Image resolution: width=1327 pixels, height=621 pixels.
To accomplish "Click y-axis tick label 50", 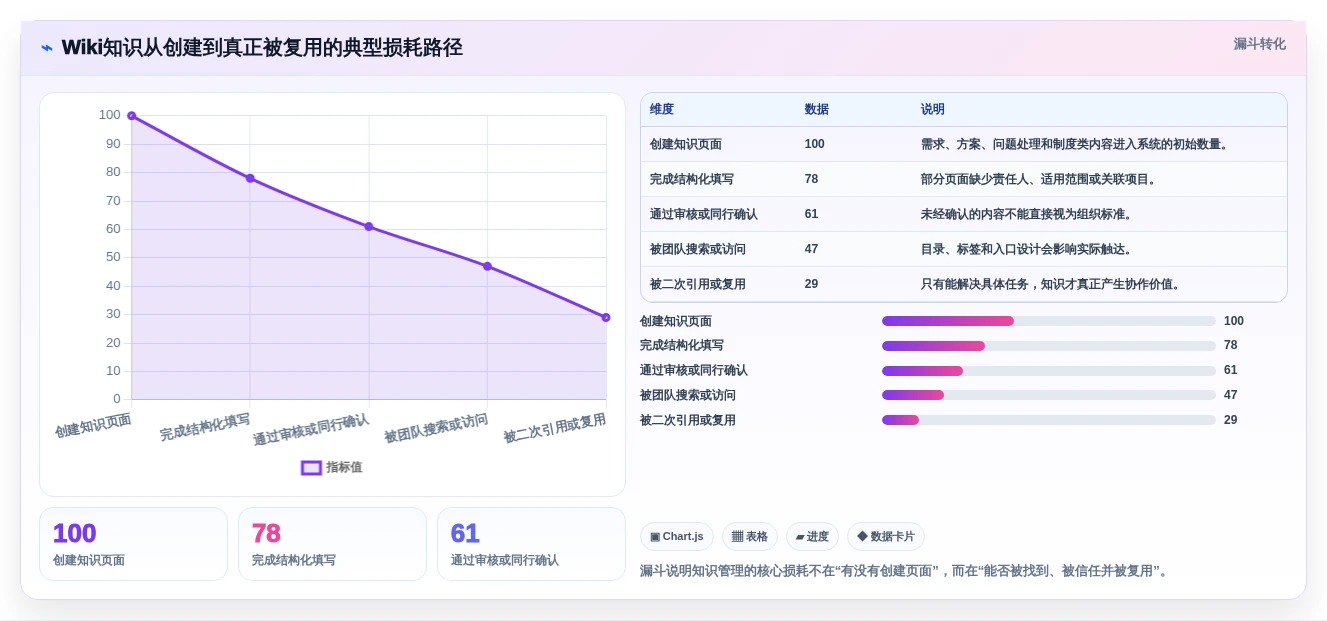I will pyautogui.click(x=113, y=257).
